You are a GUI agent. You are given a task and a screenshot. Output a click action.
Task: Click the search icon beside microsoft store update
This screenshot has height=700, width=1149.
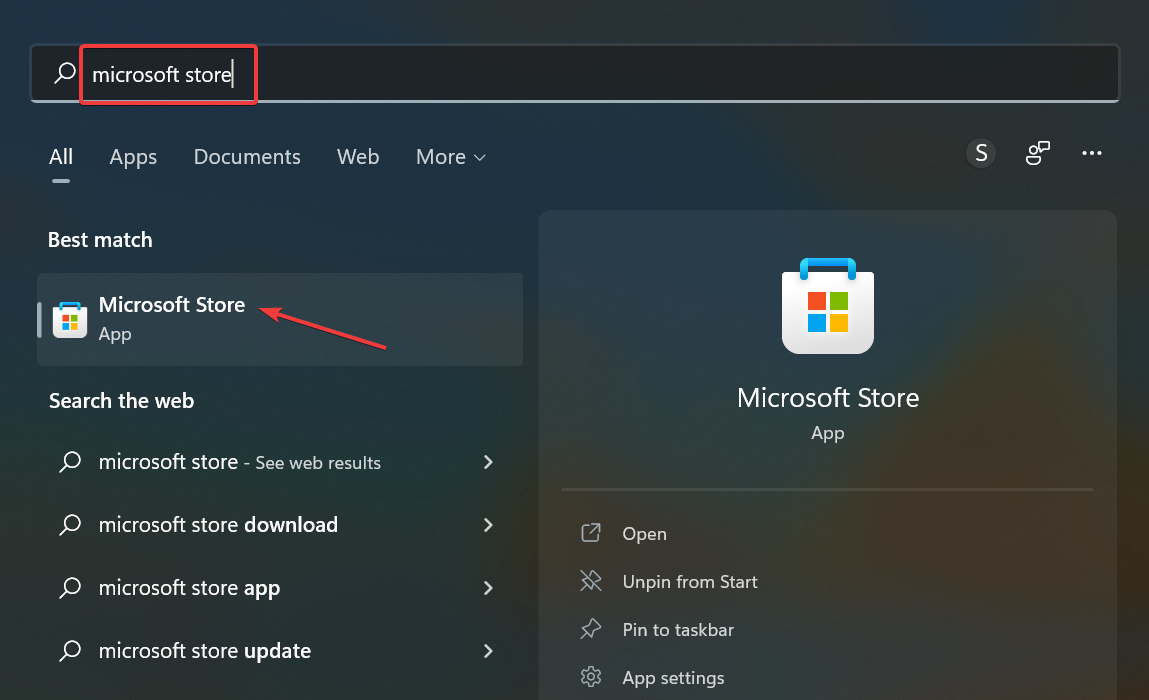pyautogui.click(x=70, y=650)
